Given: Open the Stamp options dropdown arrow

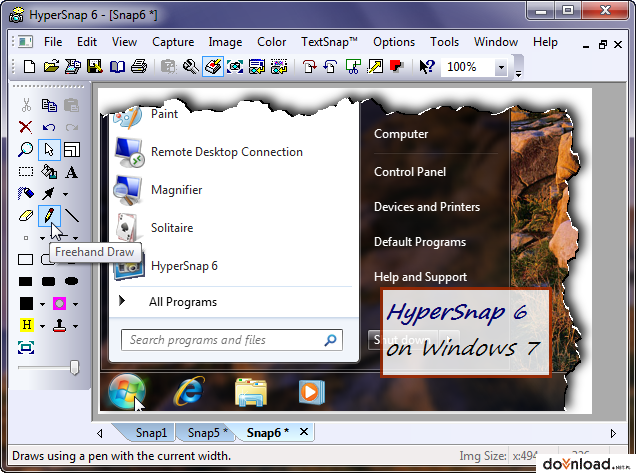Looking at the screenshot, I should coord(75,326).
